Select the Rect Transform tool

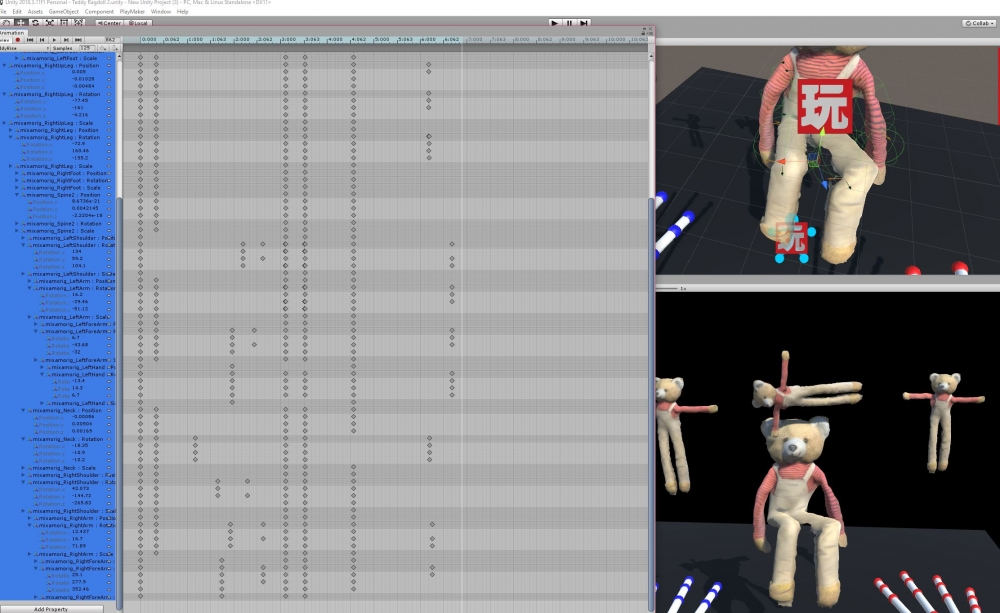(x=65, y=22)
